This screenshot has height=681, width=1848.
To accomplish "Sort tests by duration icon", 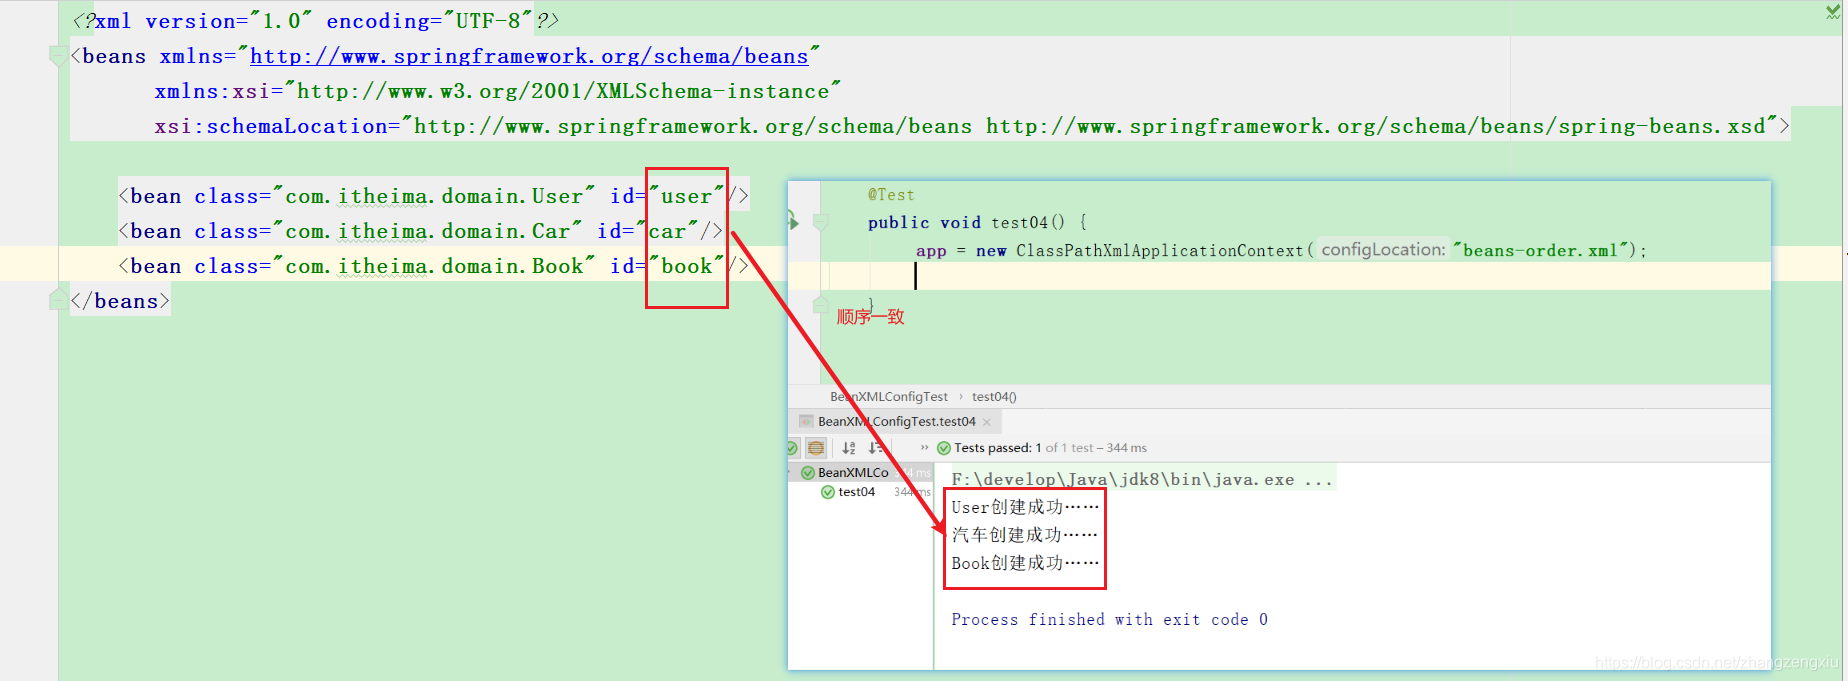I will pyautogui.click(x=875, y=448).
